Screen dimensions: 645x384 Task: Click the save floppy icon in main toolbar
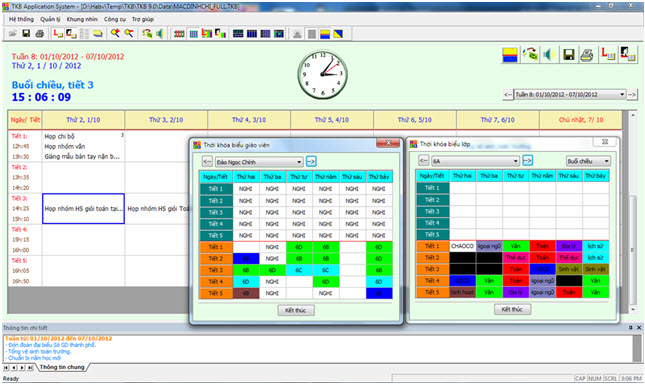26,33
